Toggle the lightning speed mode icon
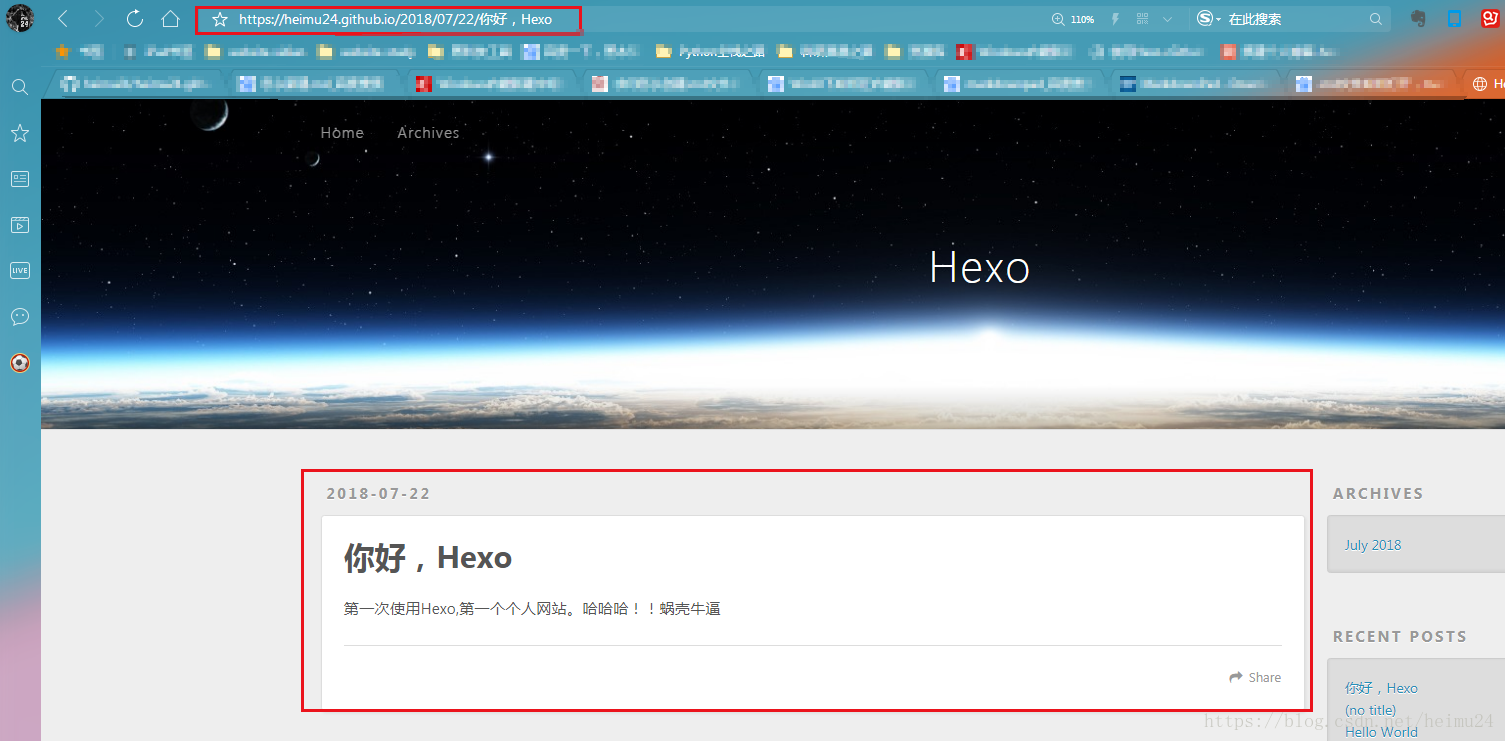The height and width of the screenshot is (741, 1505). tap(1115, 19)
